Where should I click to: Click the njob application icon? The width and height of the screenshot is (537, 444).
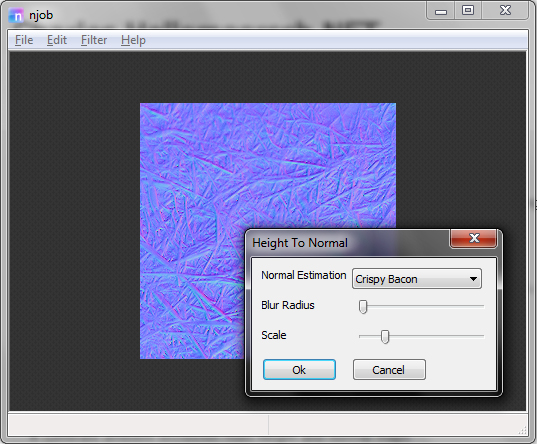(16, 15)
